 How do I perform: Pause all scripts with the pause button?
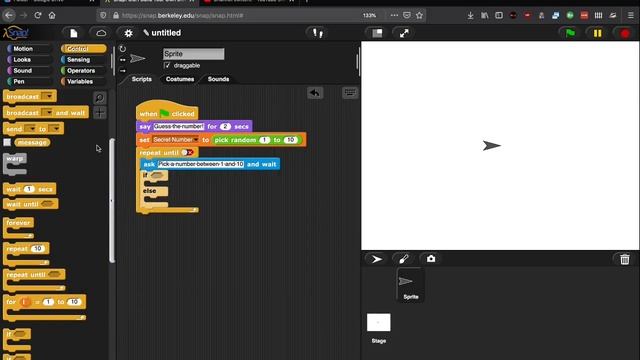tap(598, 33)
